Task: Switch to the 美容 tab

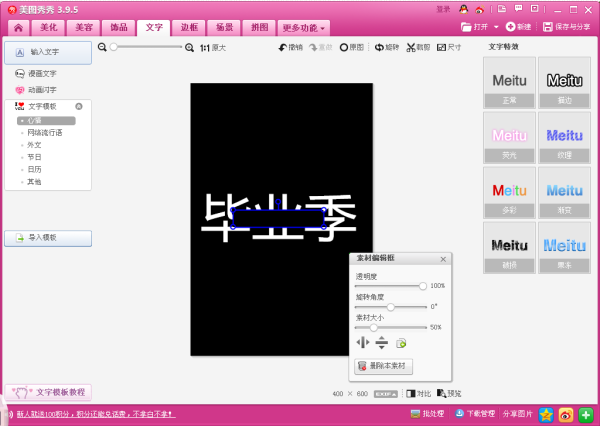Action: point(83,27)
